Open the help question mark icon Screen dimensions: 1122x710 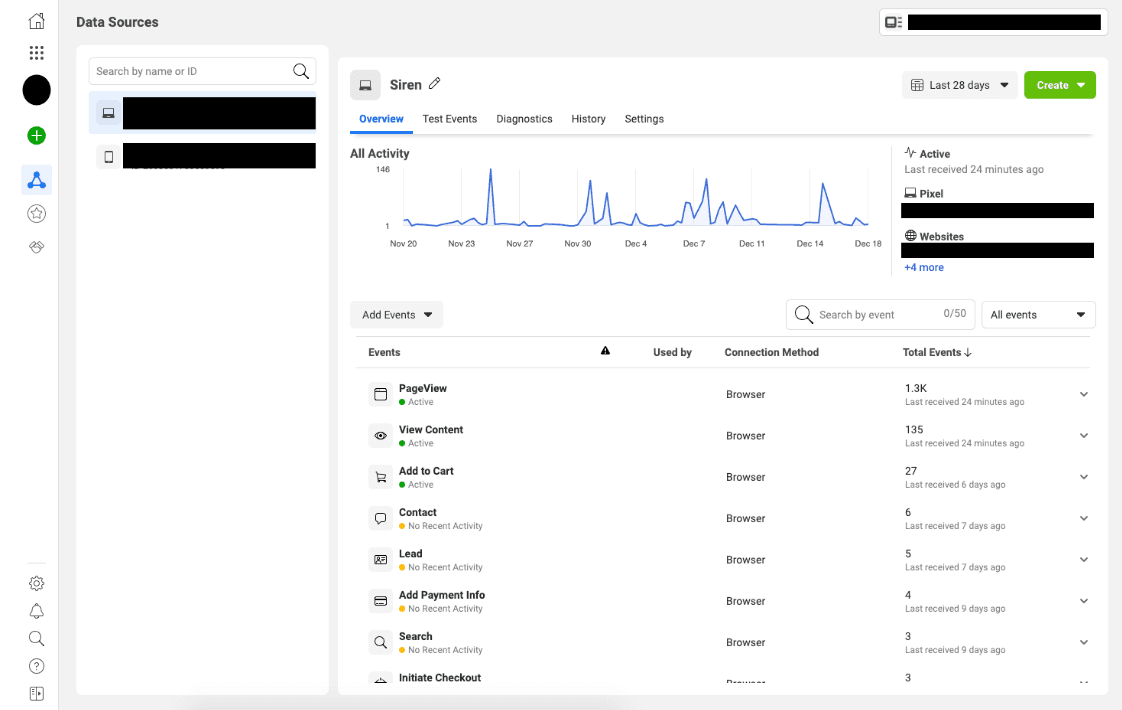coord(36,666)
